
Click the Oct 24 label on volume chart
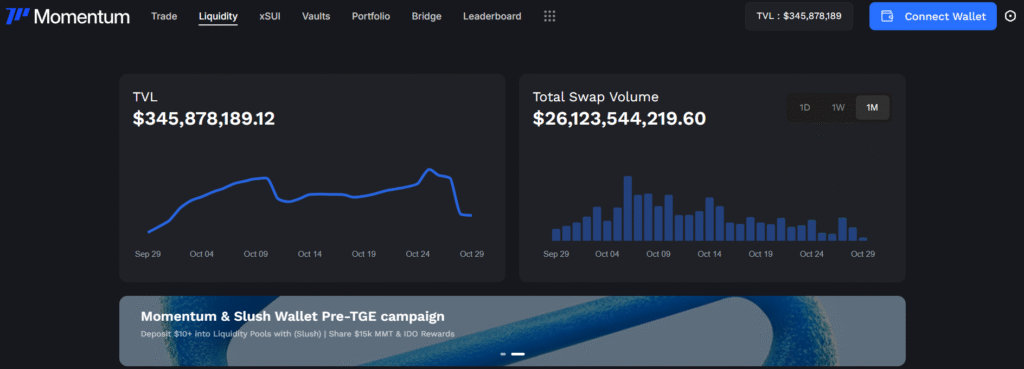coord(812,254)
